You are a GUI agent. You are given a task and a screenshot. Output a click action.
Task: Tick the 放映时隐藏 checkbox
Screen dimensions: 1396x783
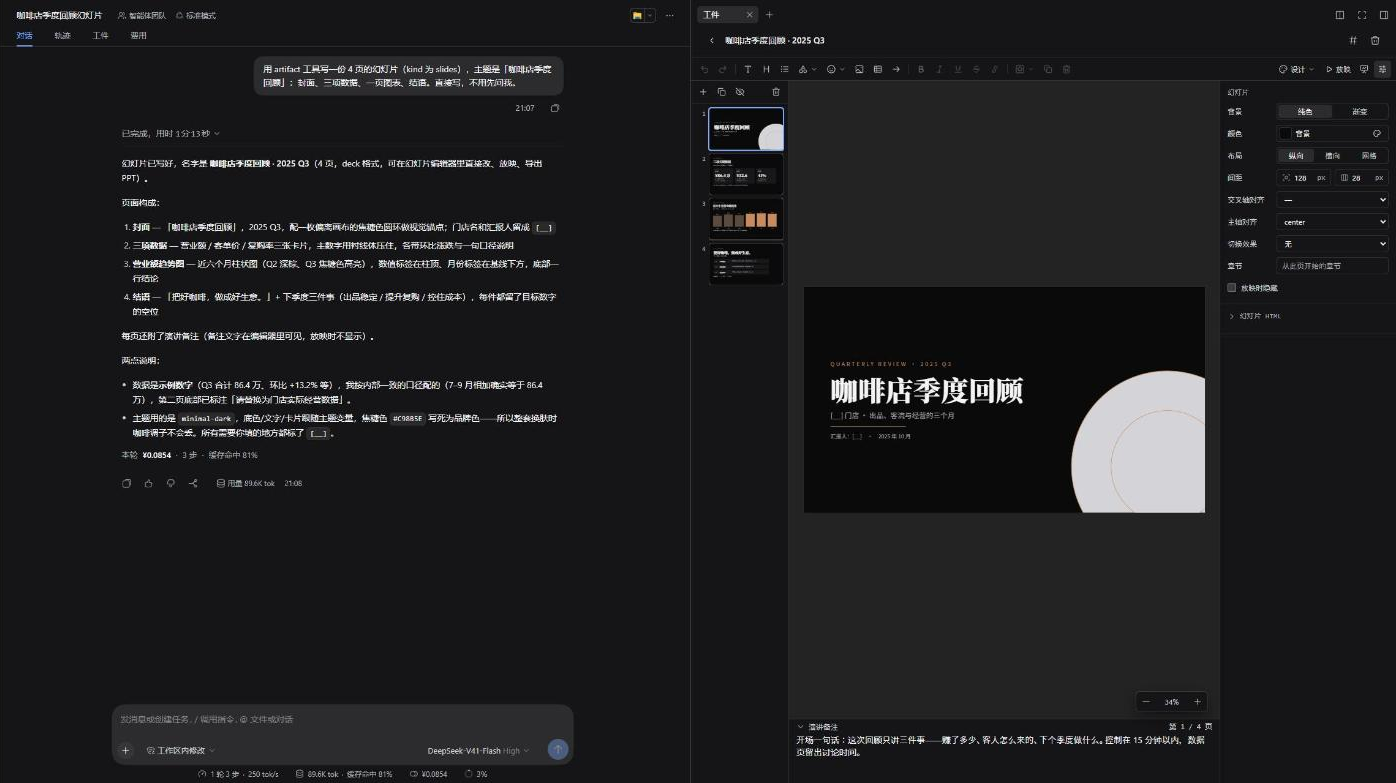pyautogui.click(x=1232, y=288)
